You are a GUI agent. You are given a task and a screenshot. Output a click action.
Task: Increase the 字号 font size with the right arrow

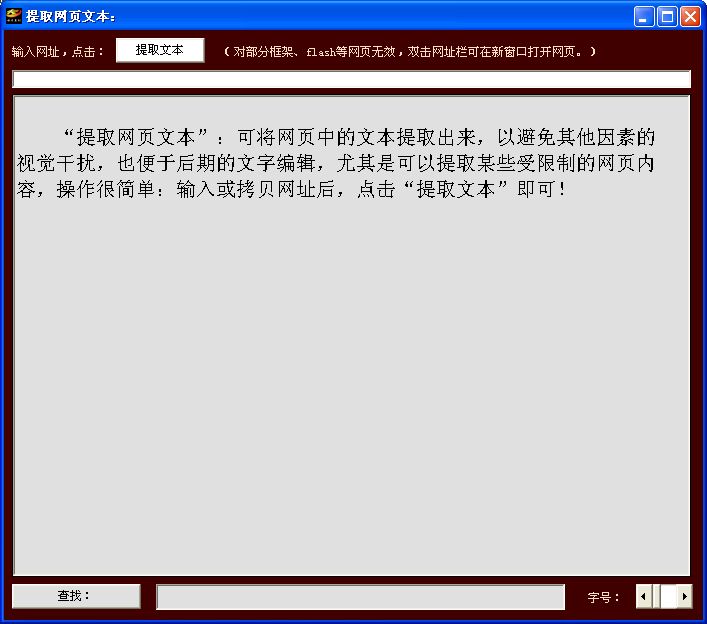684,596
